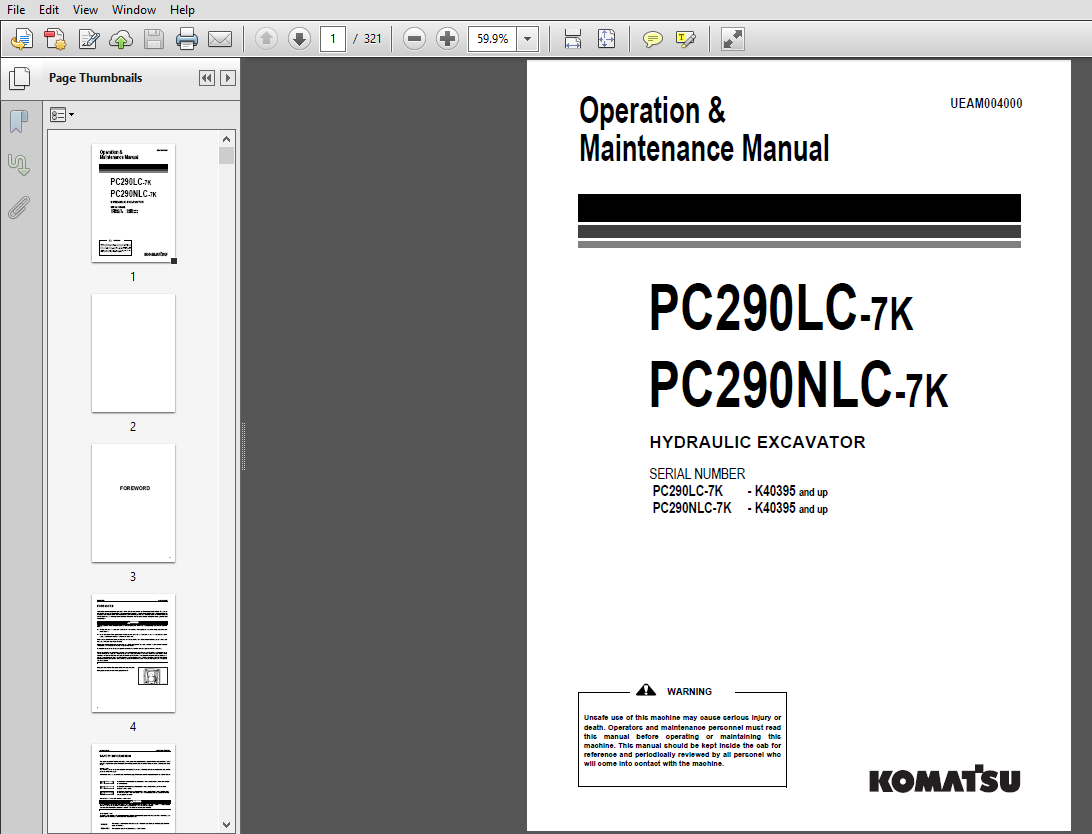Open the File menu
Viewport: 1092px width, 834px height.
15,10
